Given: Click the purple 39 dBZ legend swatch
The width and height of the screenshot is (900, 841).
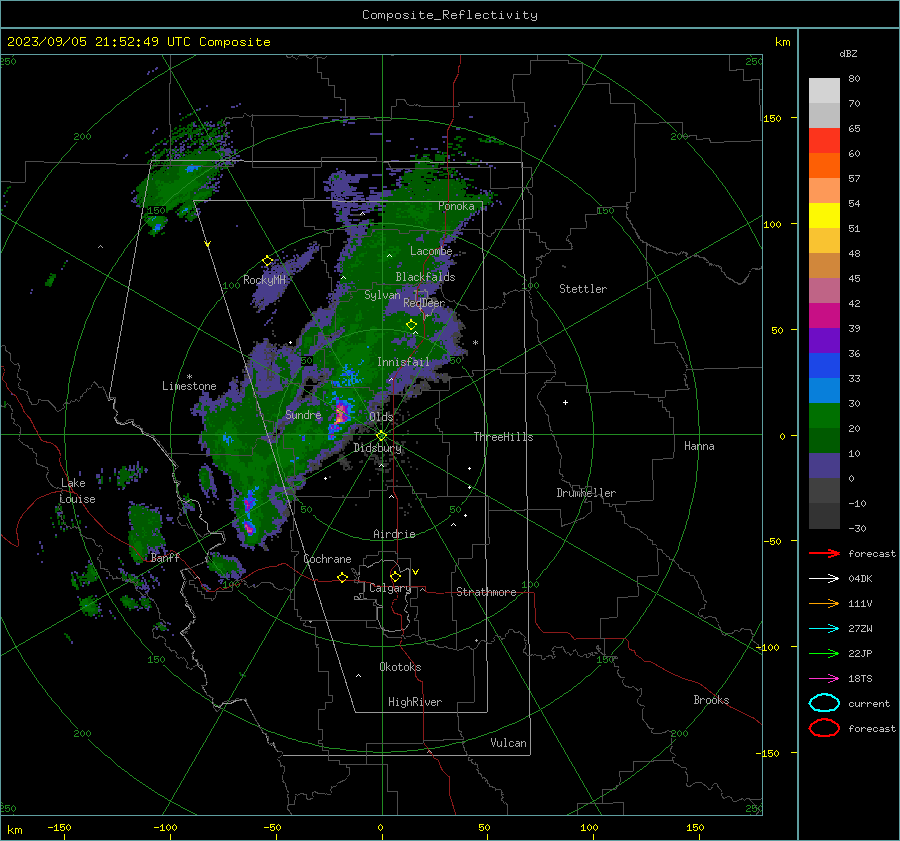Looking at the screenshot, I should [x=824, y=341].
